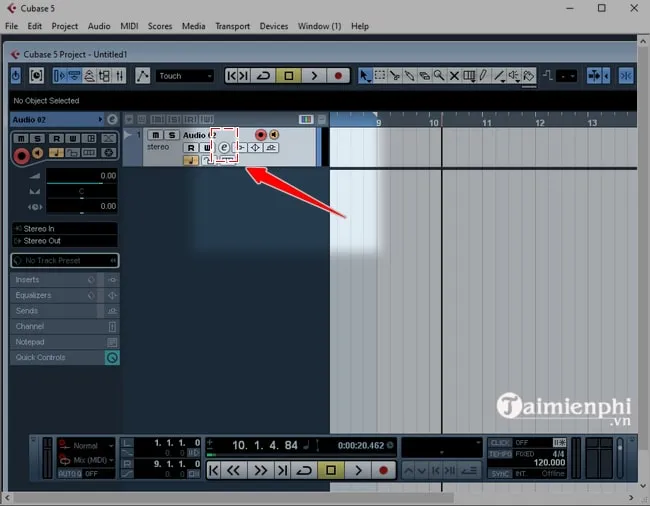This screenshot has height=506, width=650.
Task: Open the Project menu
Action: [65, 26]
